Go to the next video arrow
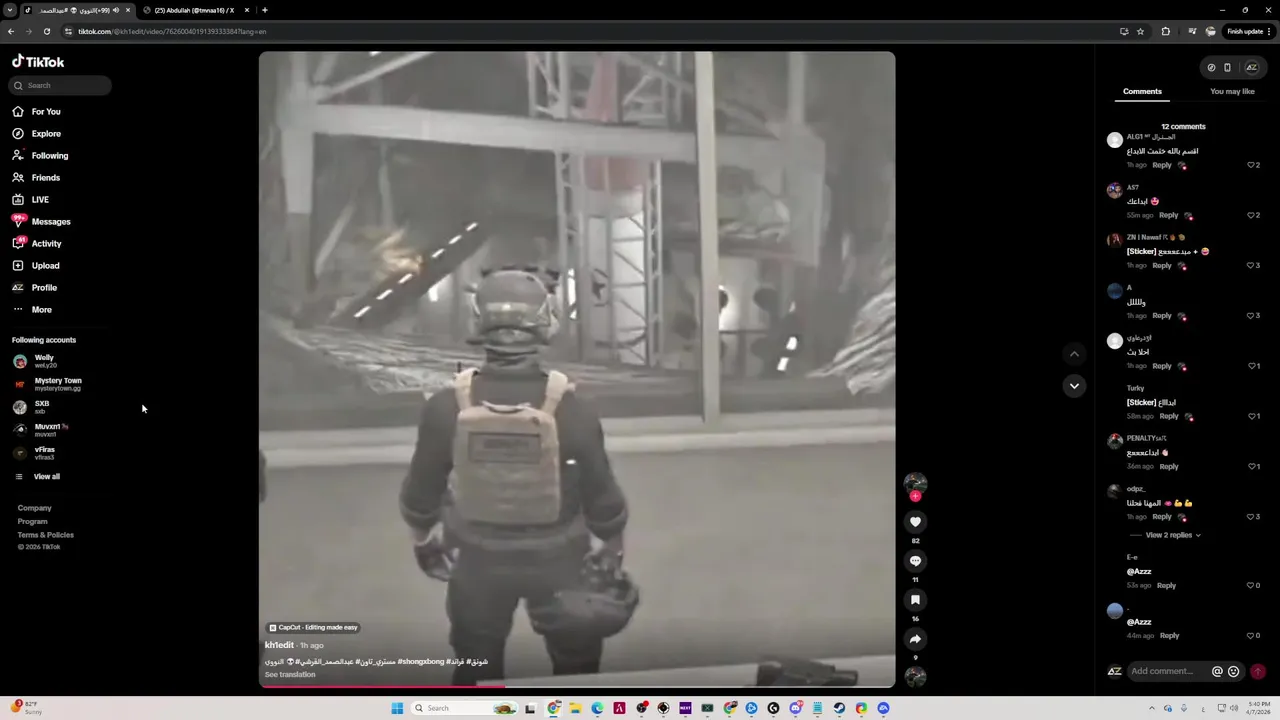 point(1074,386)
